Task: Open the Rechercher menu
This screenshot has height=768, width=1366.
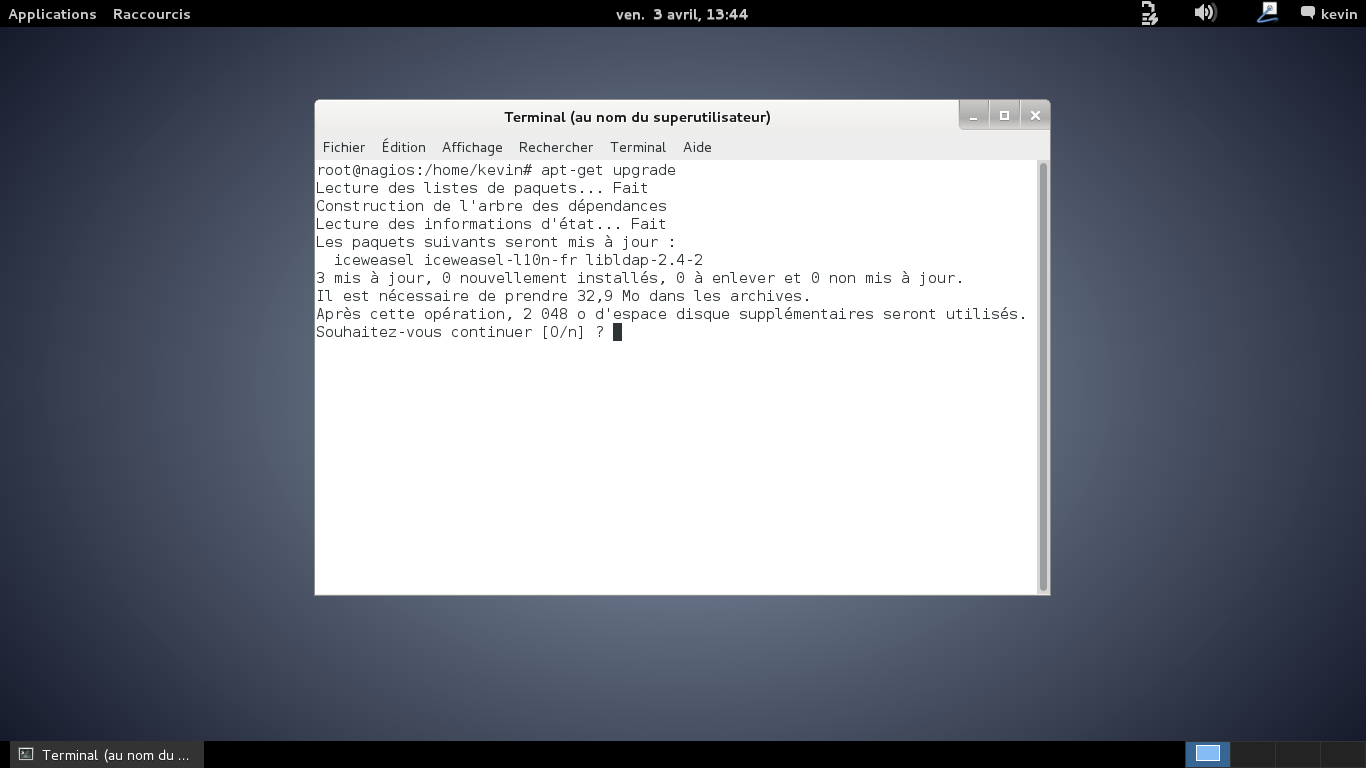Action: 556,147
